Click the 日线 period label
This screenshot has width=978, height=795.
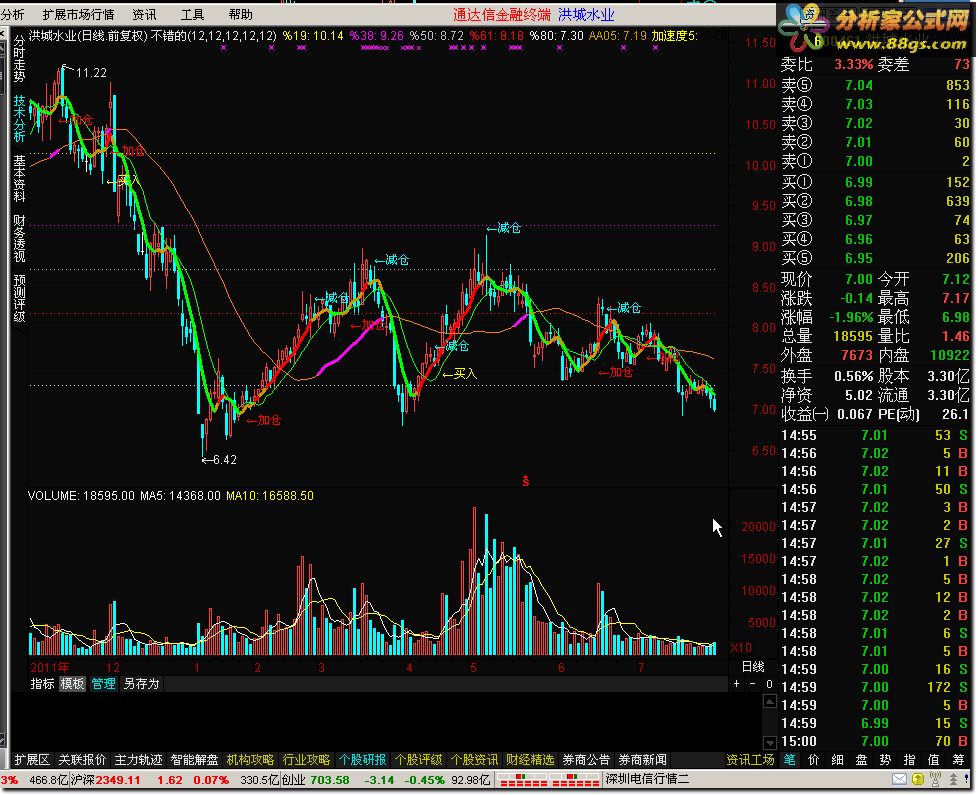(753, 667)
